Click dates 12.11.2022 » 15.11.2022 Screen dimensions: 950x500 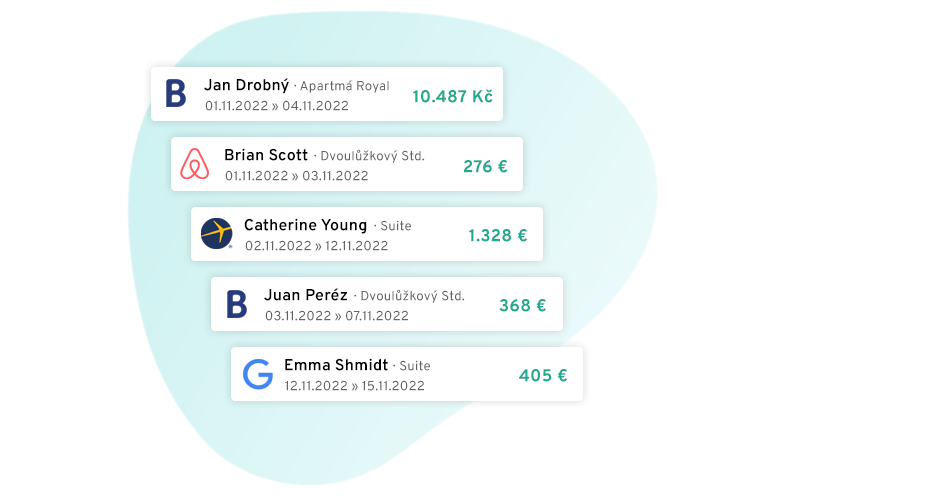(x=354, y=386)
